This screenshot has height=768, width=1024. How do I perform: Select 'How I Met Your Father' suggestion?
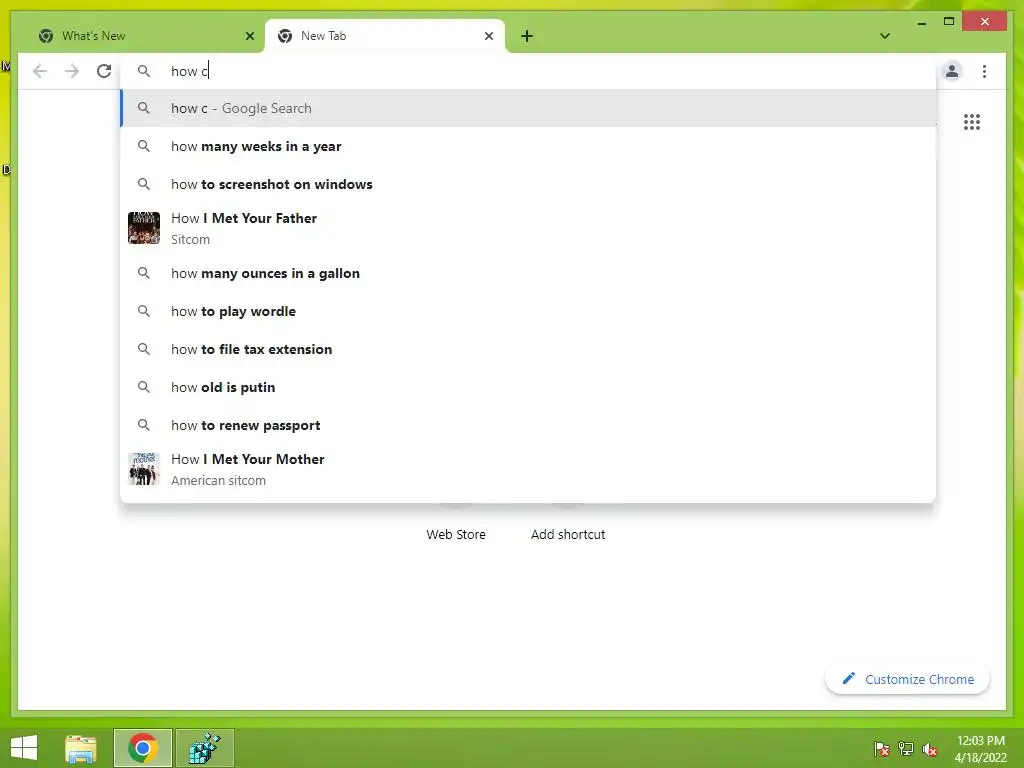[x=528, y=228]
